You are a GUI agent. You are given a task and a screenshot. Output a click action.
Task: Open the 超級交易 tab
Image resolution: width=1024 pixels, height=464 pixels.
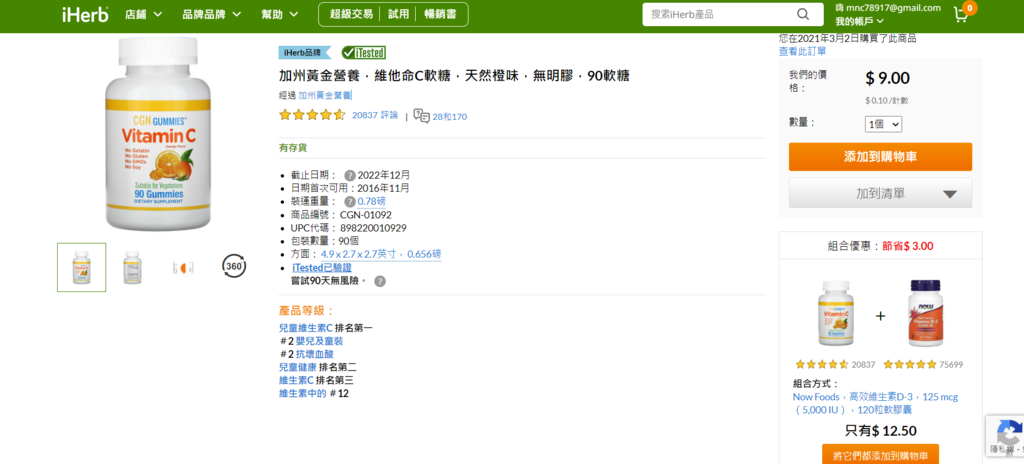[x=351, y=14]
